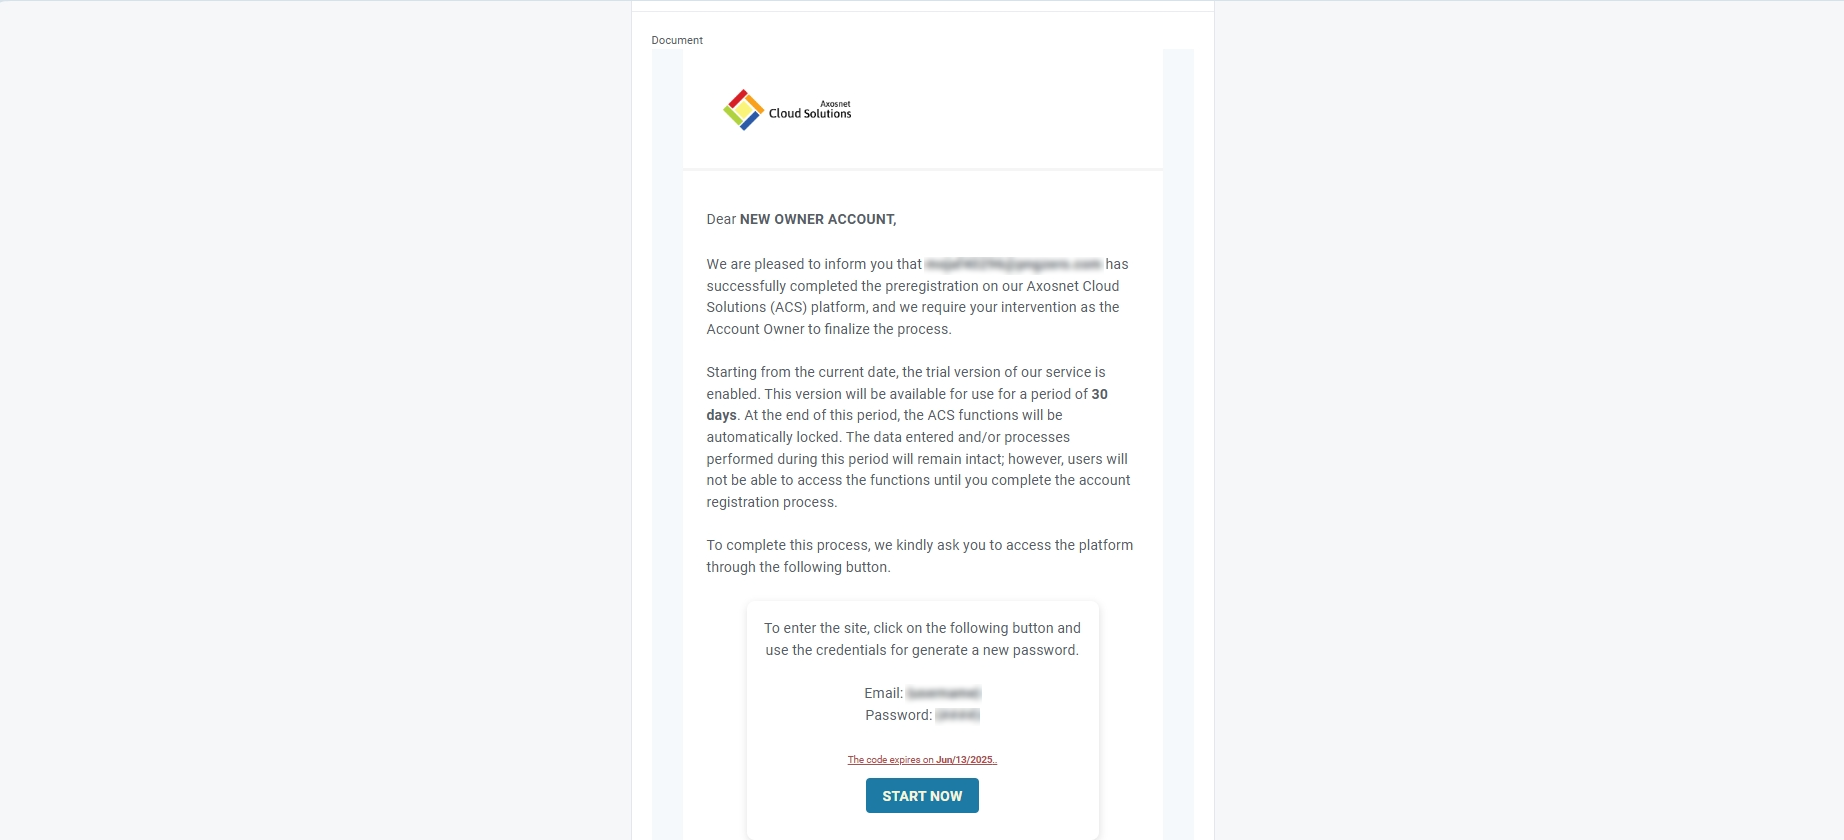The height and width of the screenshot is (840, 1844).
Task: Click the START NOW button
Action: [922, 796]
